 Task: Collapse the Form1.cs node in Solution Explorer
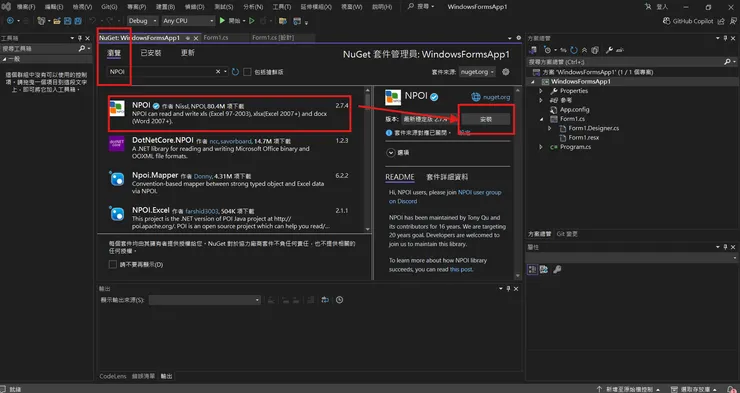pyautogui.click(x=541, y=119)
